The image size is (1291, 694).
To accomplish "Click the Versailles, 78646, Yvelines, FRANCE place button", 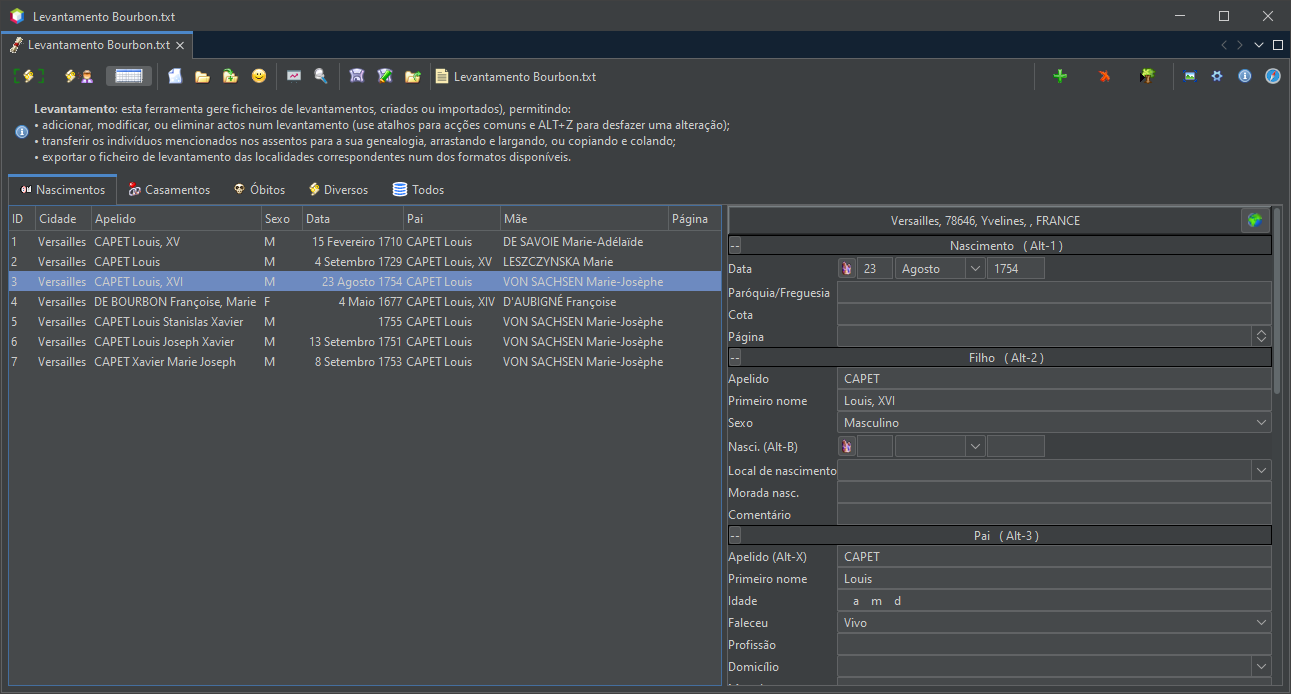I will click(x=985, y=220).
